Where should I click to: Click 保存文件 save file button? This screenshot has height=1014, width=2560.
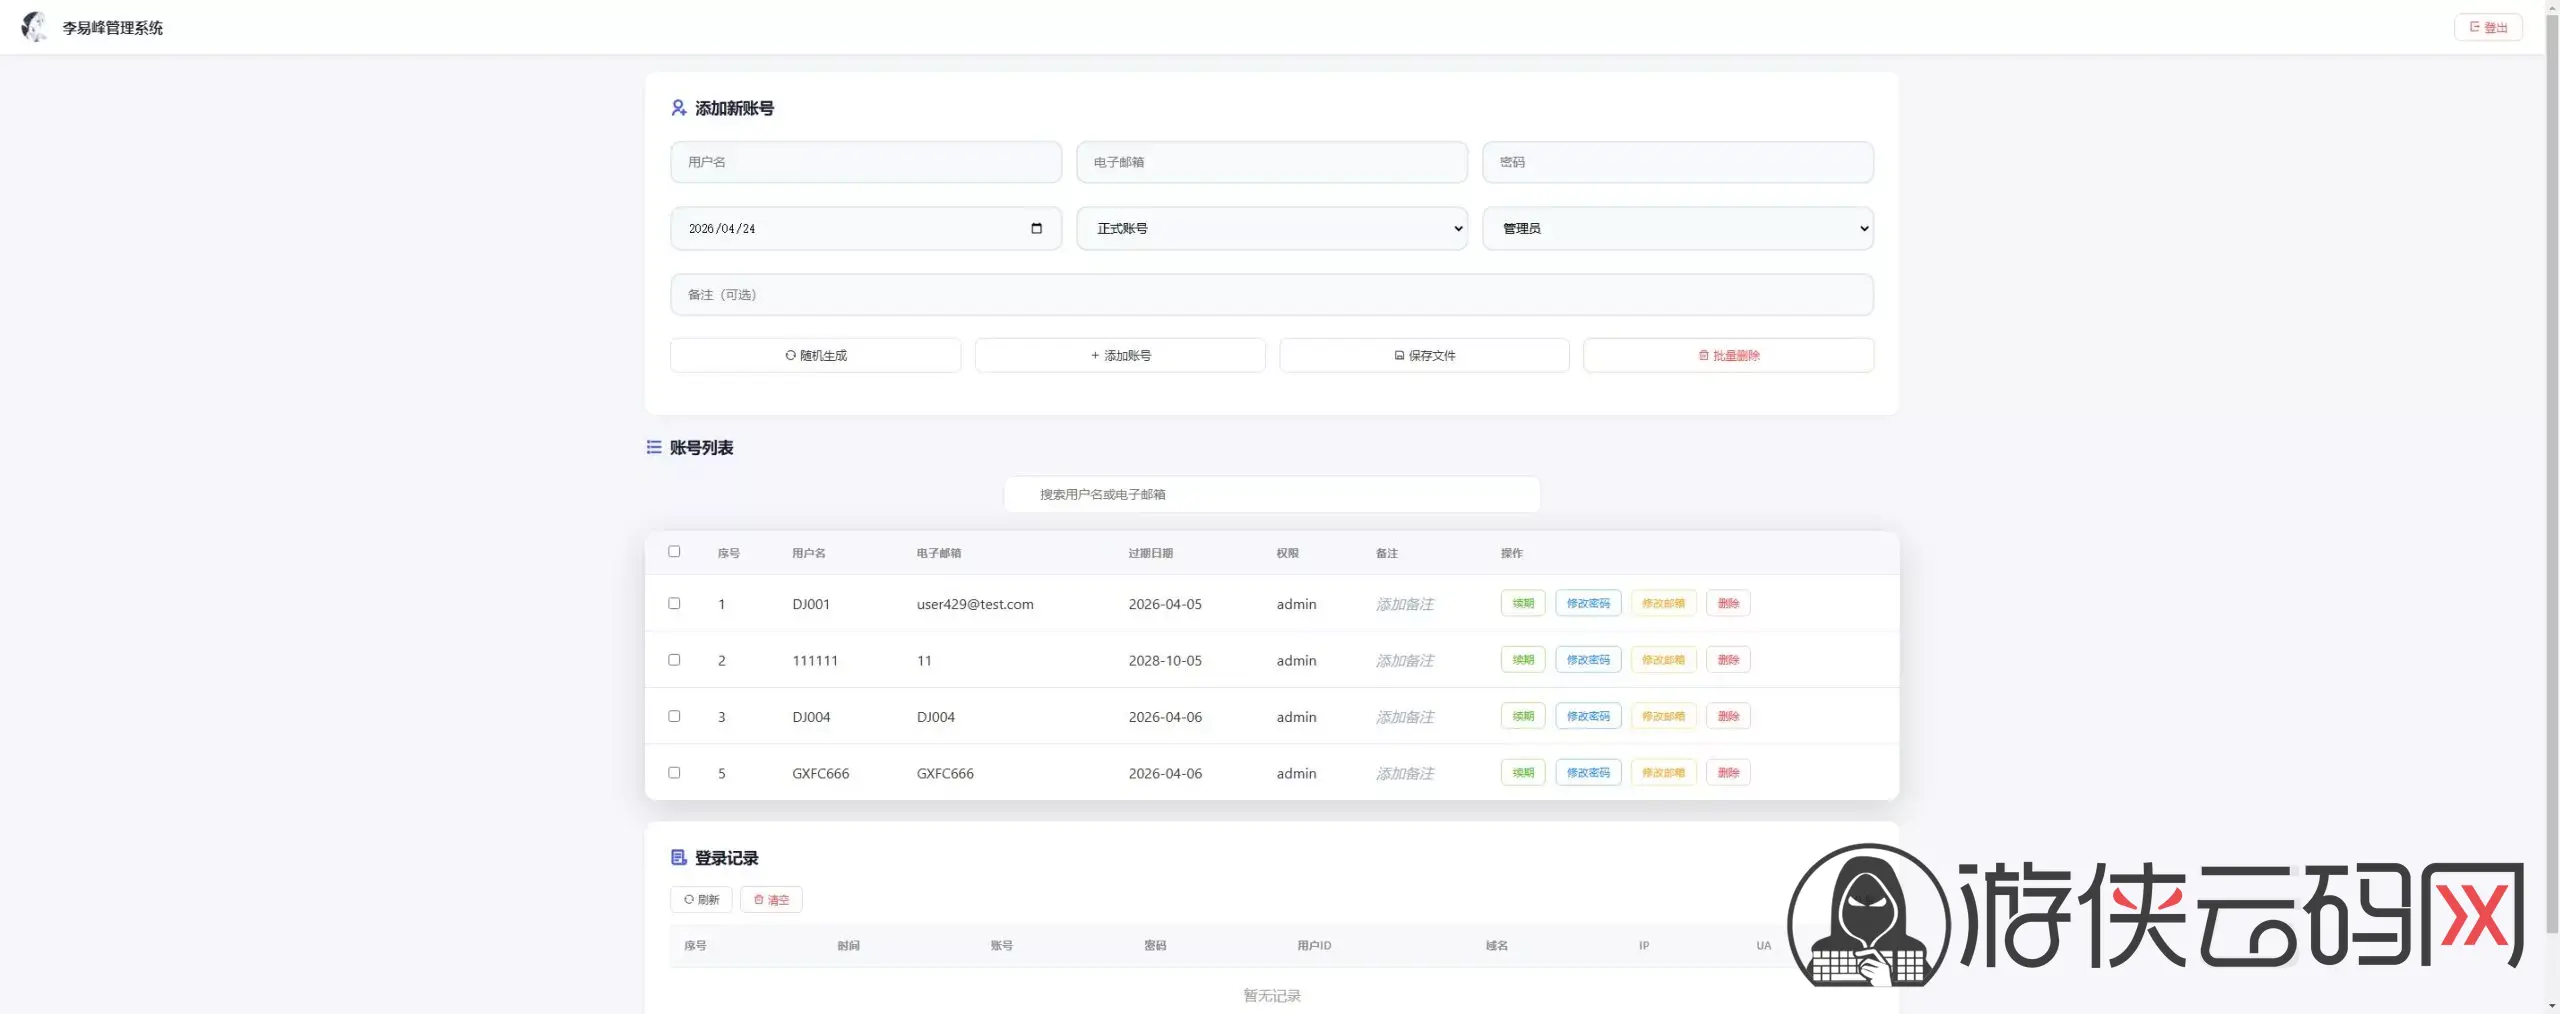(x=1424, y=356)
